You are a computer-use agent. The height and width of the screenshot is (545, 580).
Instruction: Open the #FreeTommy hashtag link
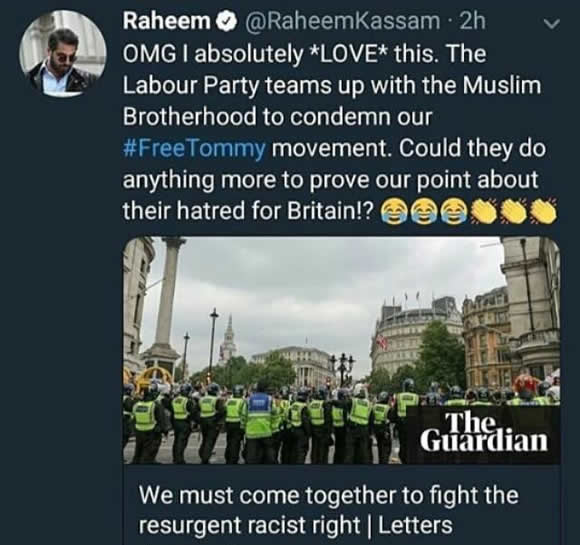coord(194,148)
